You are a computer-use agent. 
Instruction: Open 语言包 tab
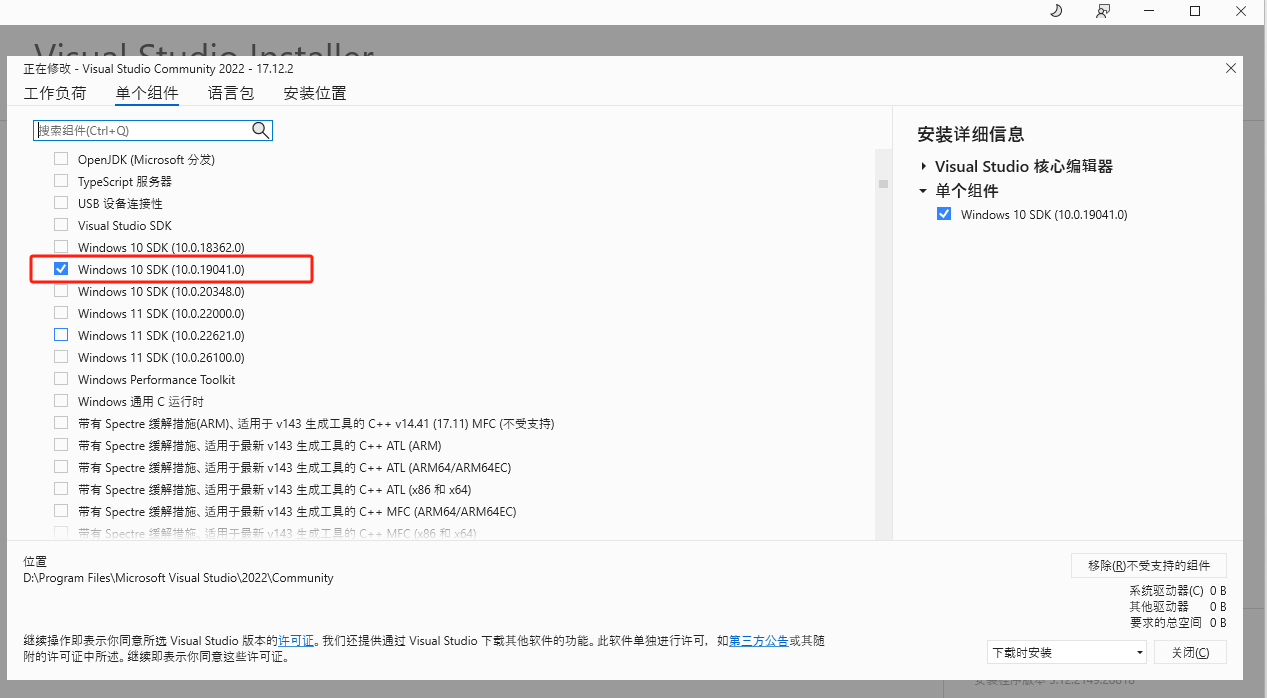click(231, 93)
